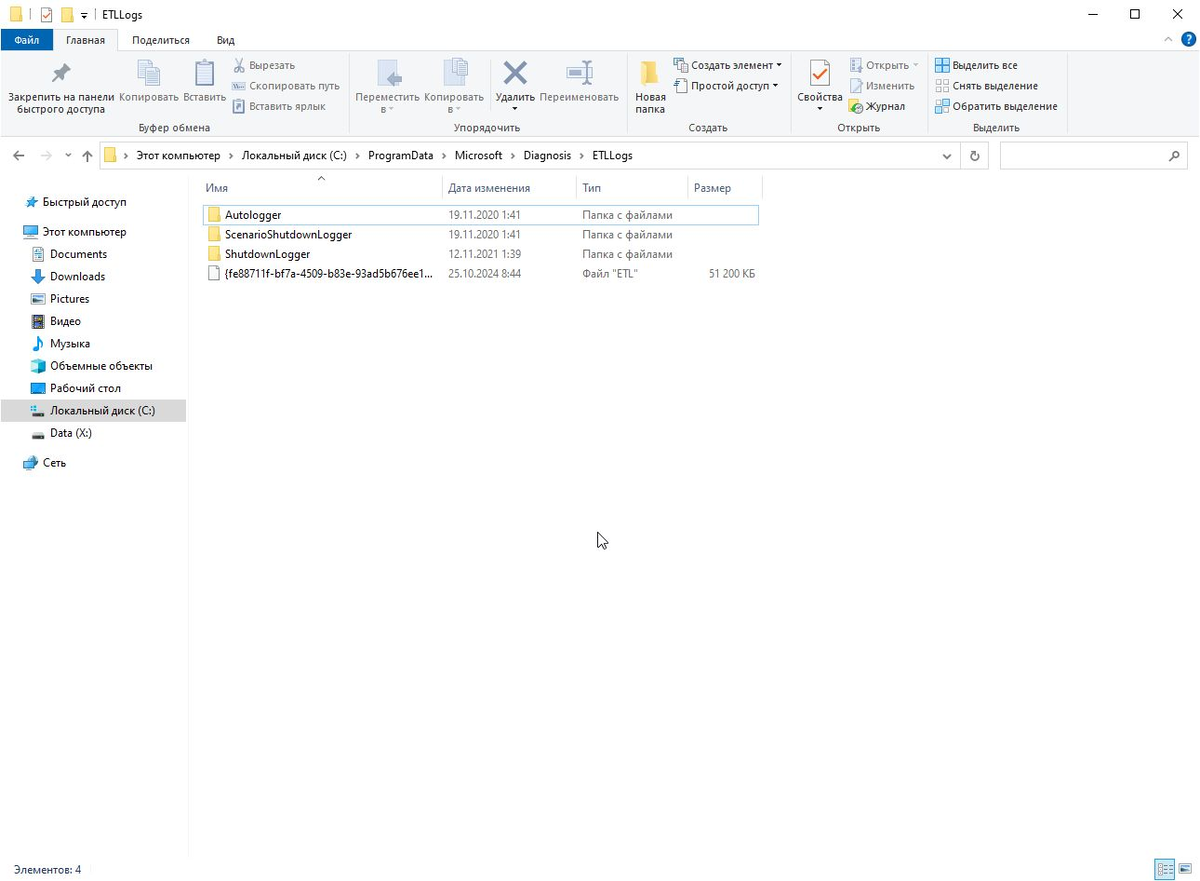Collapse the ribbon with chevron
This screenshot has height=881, width=1200.
pyautogui.click(x=1168, y=39)
